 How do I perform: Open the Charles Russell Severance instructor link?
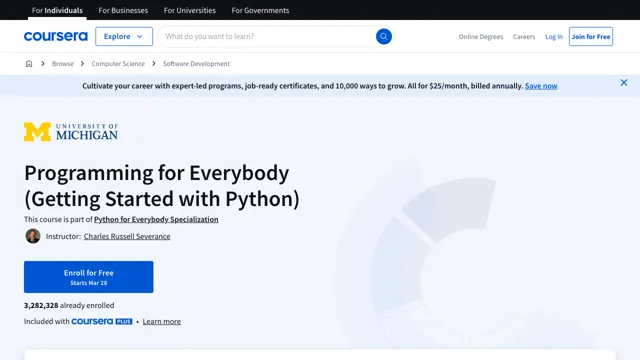(x=127, y=236)
